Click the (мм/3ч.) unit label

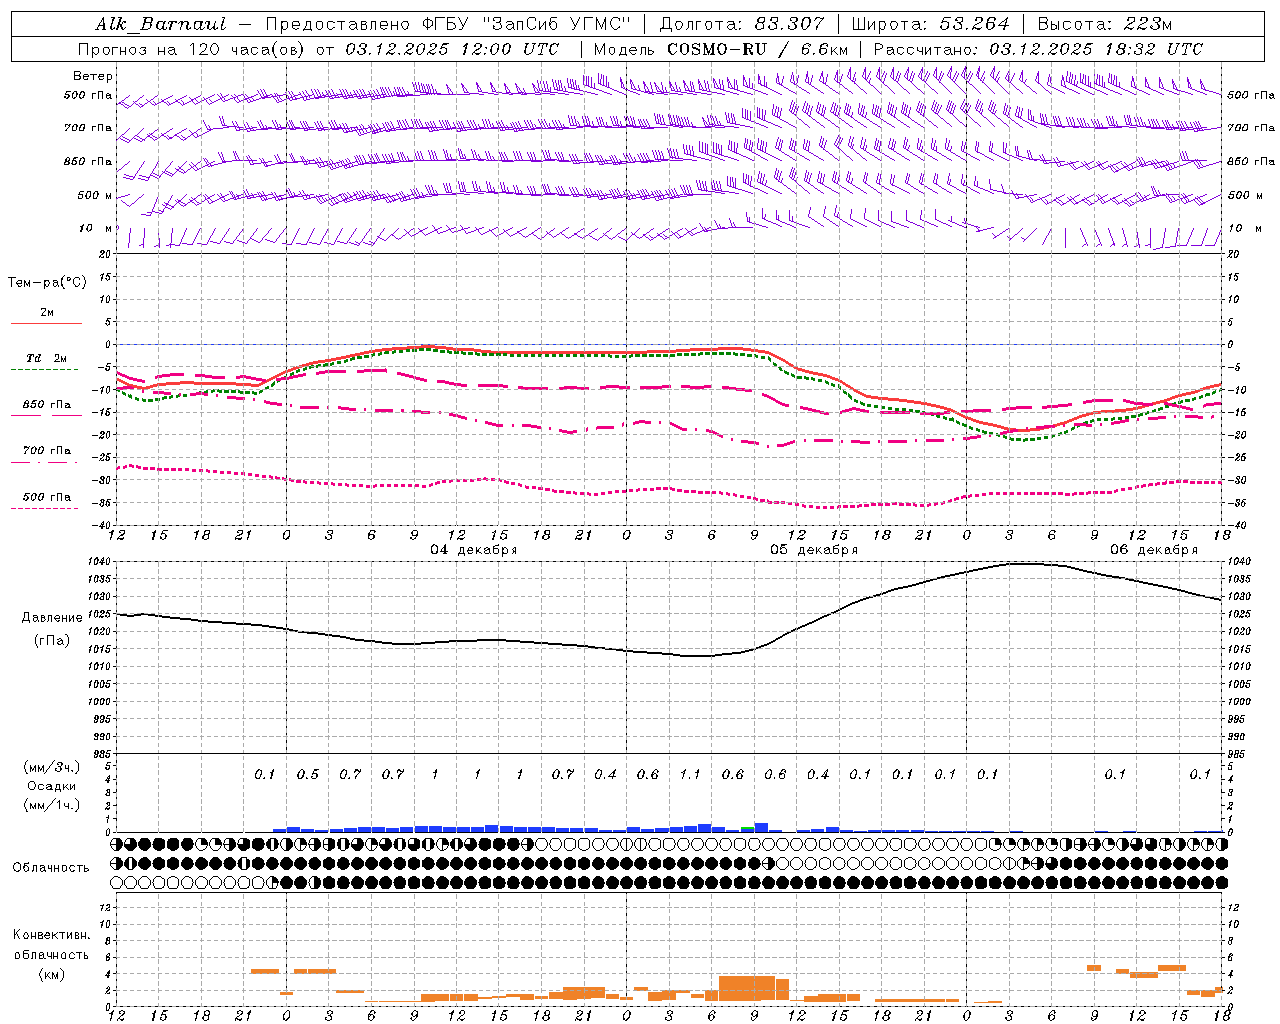tap(52, 767)
